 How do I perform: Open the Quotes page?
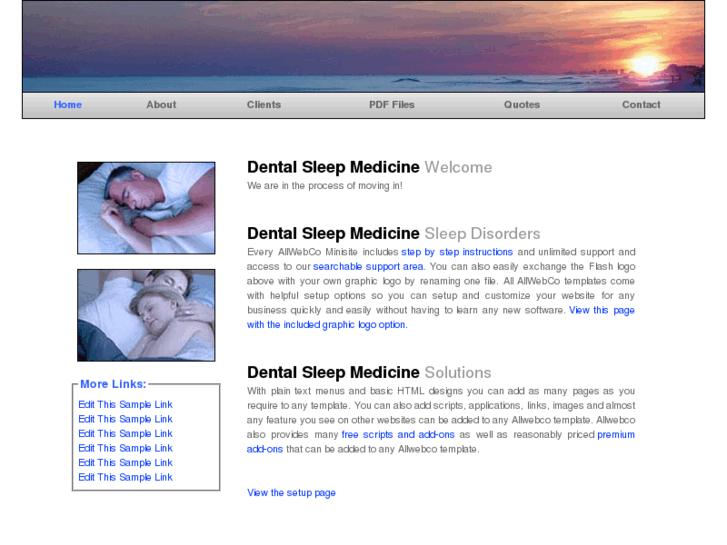pyautogui.click(x=522, y=105)
